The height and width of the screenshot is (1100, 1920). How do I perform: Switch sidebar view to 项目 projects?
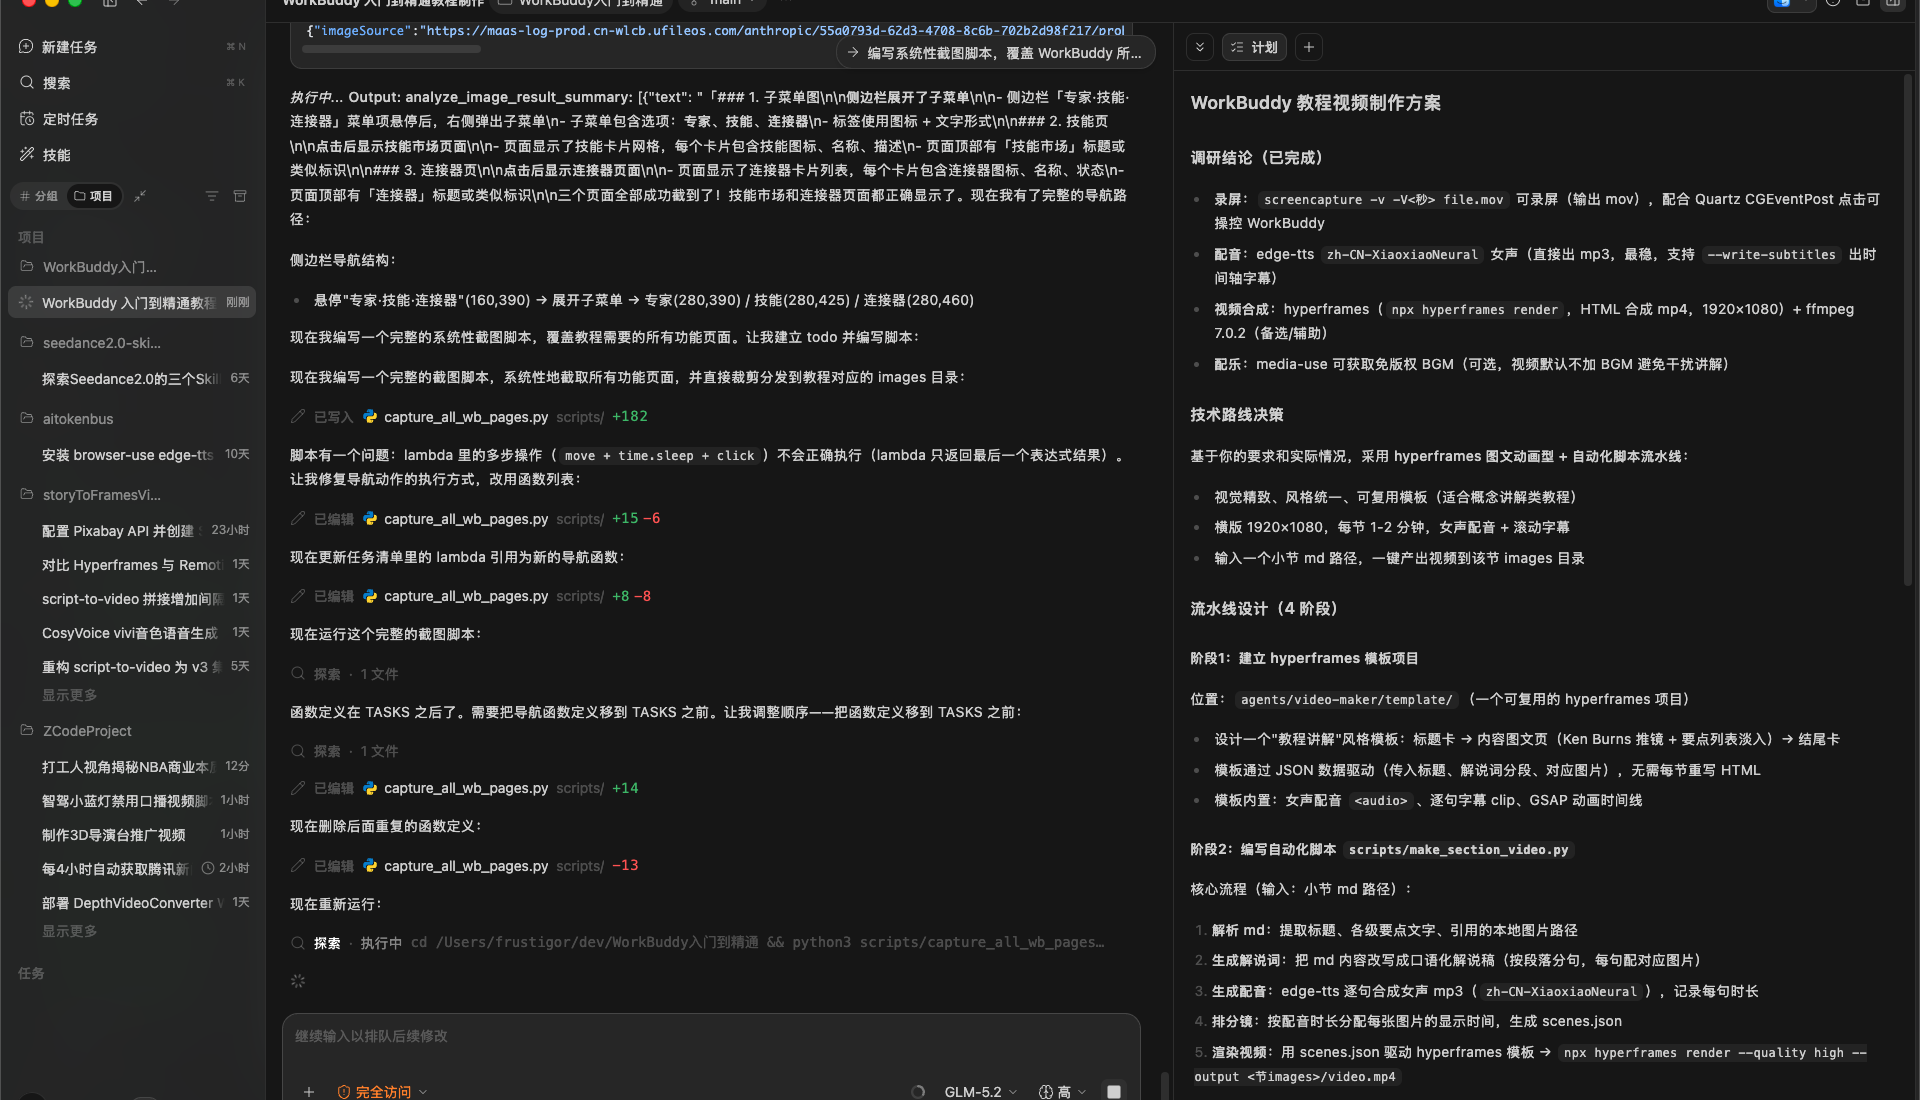click(94, 196)
